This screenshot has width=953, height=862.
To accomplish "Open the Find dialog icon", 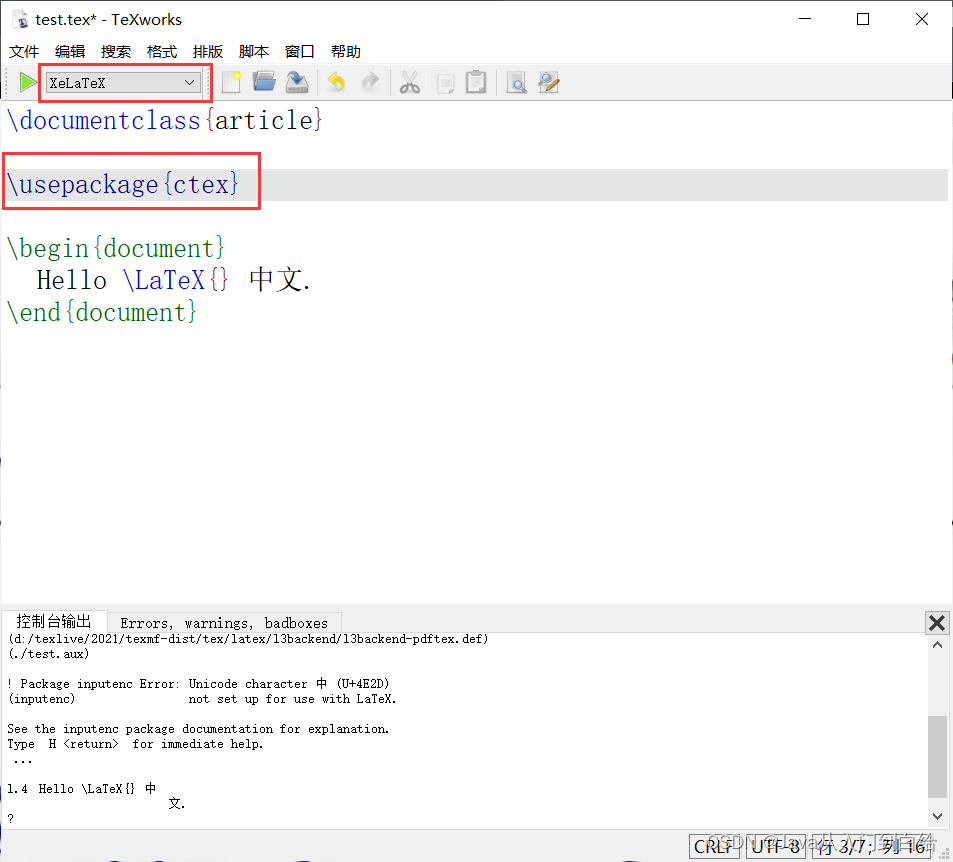I will coord(516,82).
